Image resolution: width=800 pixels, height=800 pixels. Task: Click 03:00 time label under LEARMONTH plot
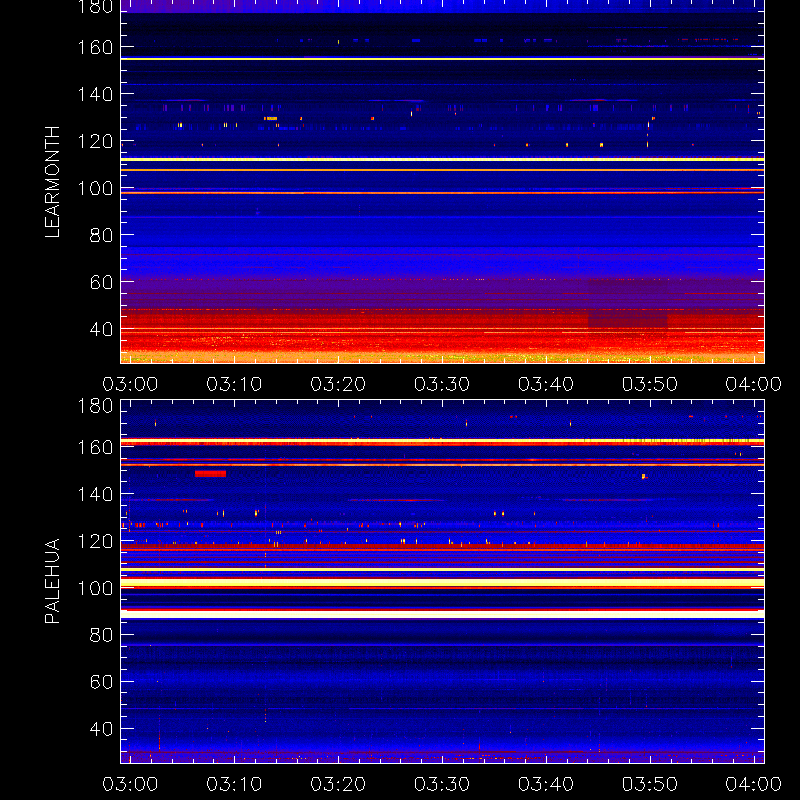coord(130,384)
